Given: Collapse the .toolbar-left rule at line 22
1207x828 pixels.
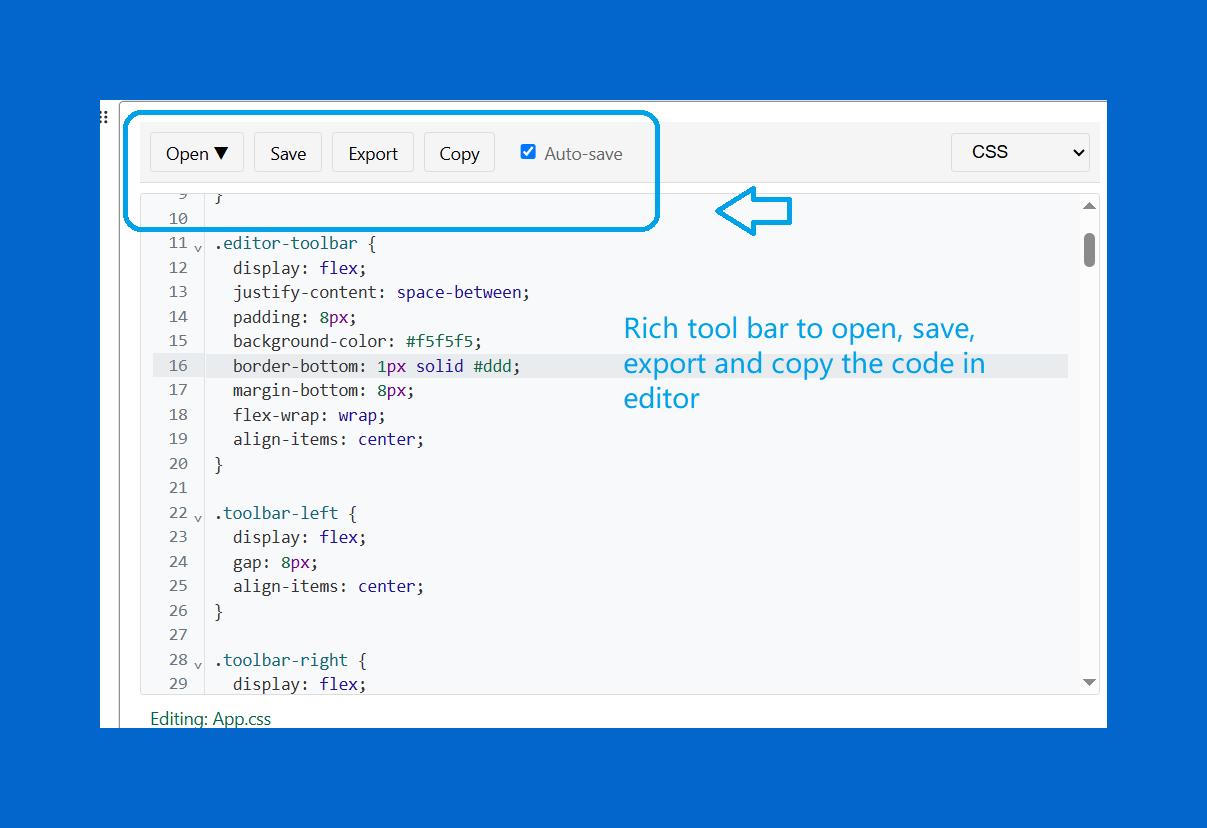Looking at the screenshot, I should pos(197,516).
